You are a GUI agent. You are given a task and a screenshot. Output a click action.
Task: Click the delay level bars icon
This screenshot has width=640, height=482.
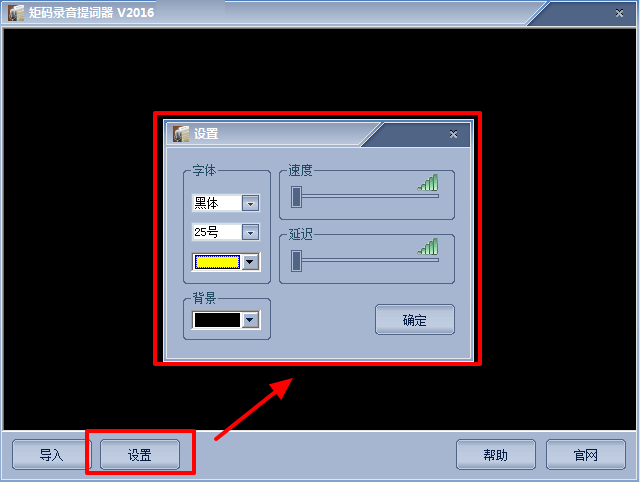(428, 247)
